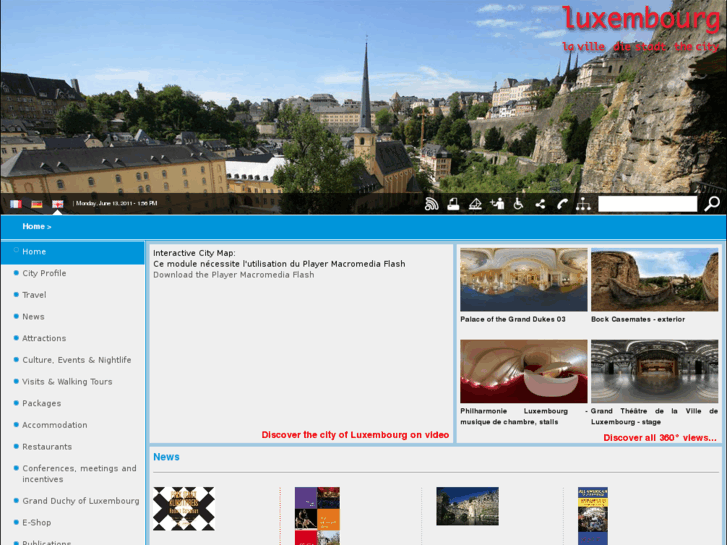This screenshot has width=727, height=545.
Task: Click the send by email icon
Action: [475, 204]
